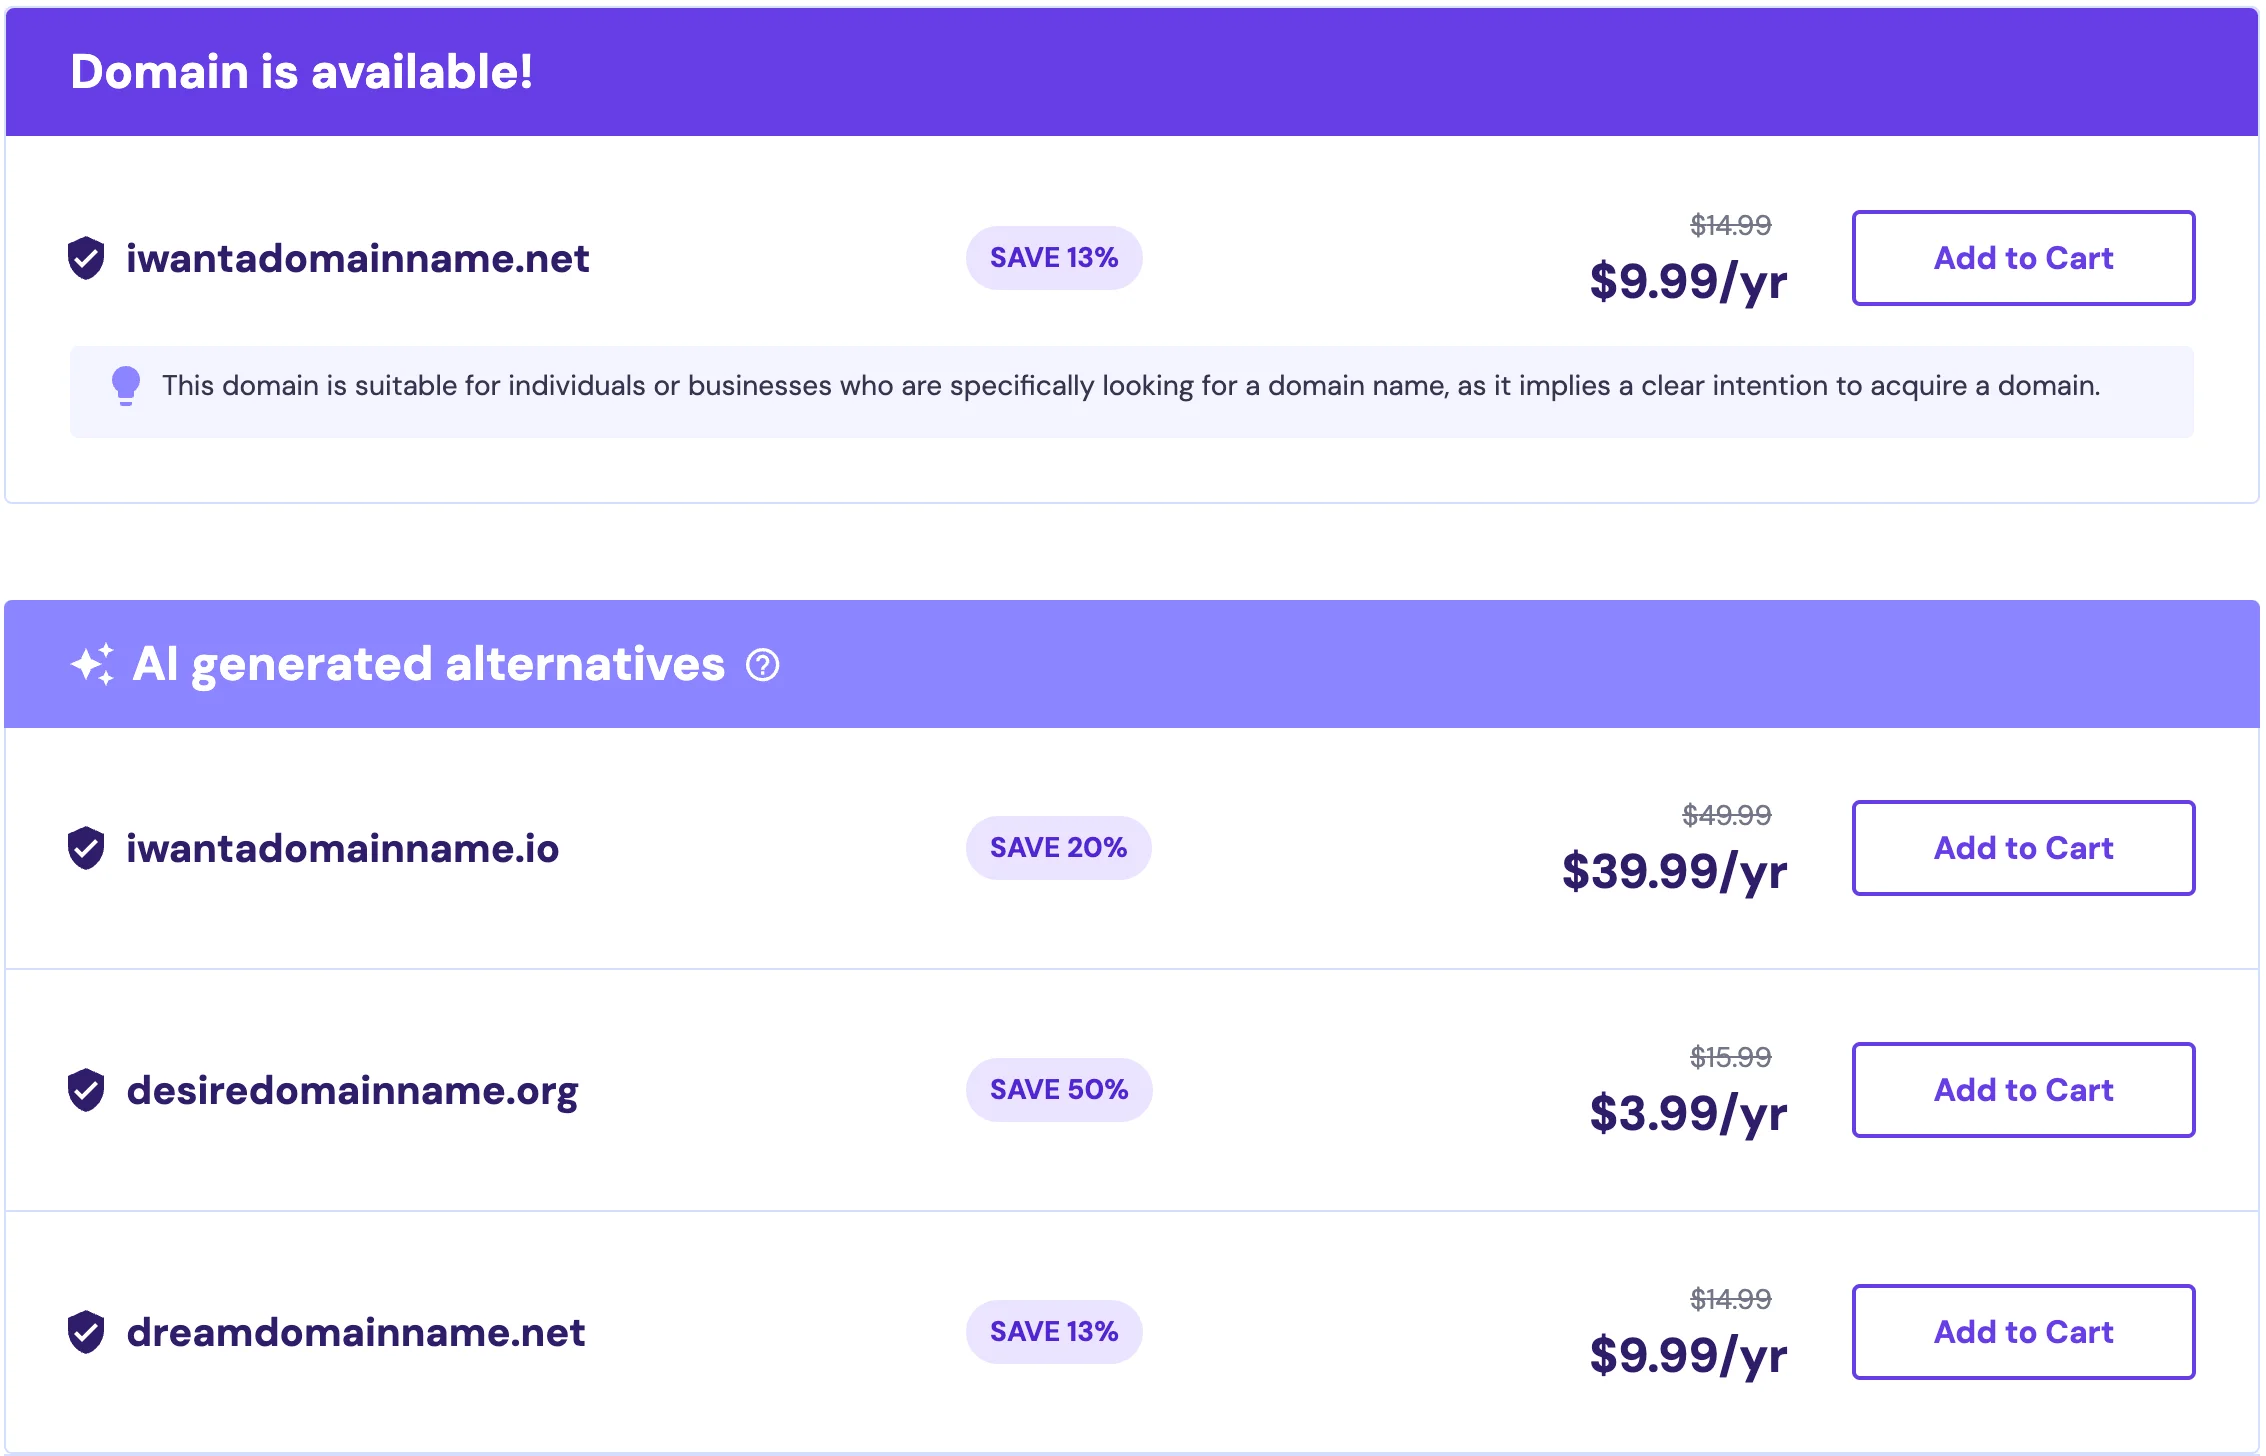Click the shield icon beside dreamdomainname.net

[x=86, y=1332]
